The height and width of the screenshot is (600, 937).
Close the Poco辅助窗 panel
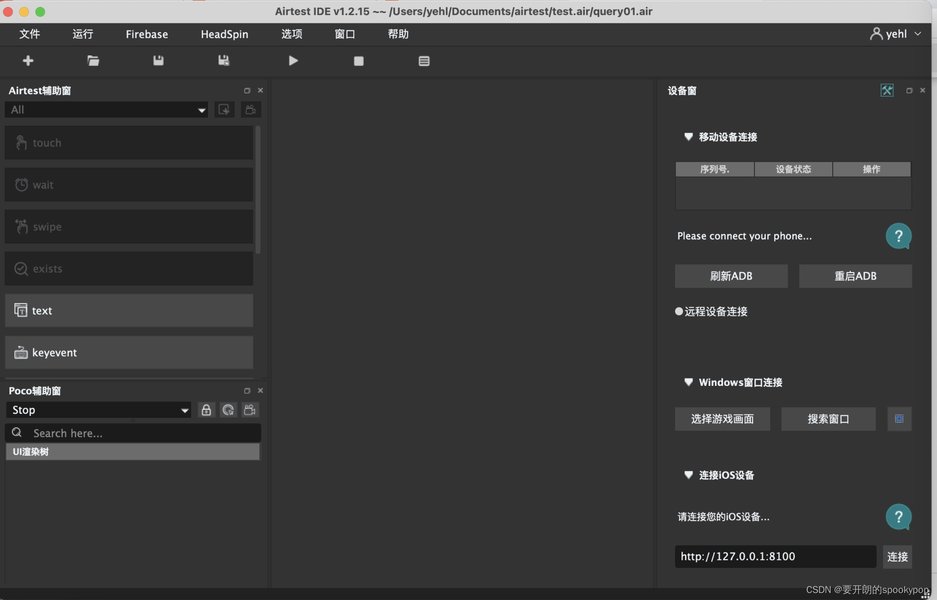(x=261, y=390)
